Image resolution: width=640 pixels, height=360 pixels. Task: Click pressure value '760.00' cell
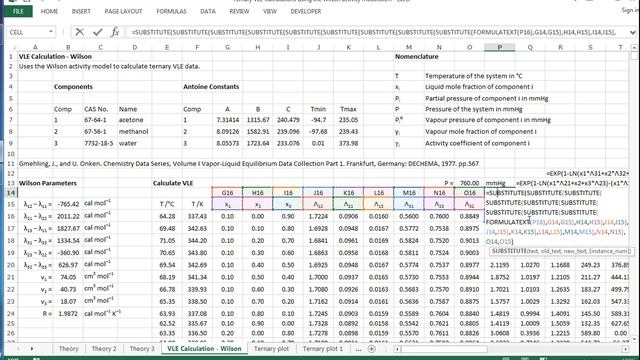pyautogui.click(x=469, y=183)
